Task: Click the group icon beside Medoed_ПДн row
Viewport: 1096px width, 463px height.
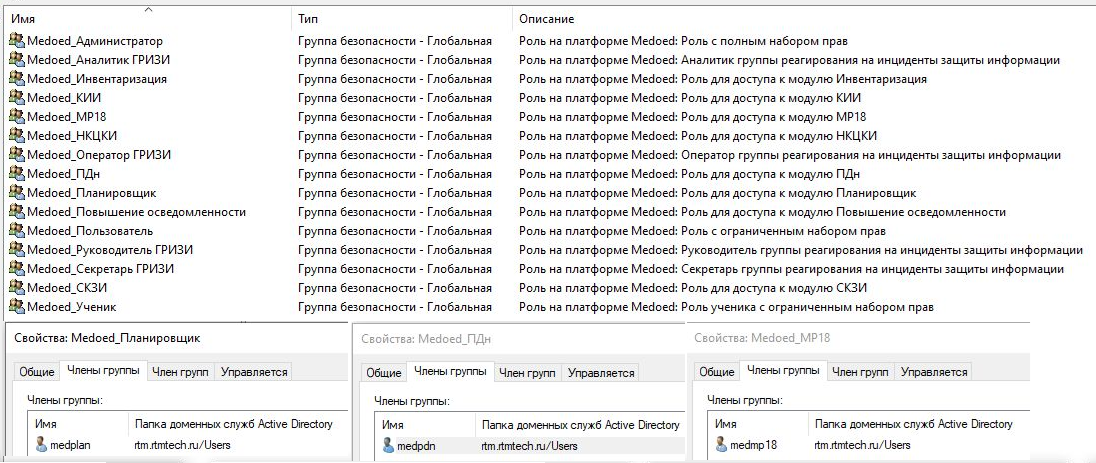Action: pos(17,173)
